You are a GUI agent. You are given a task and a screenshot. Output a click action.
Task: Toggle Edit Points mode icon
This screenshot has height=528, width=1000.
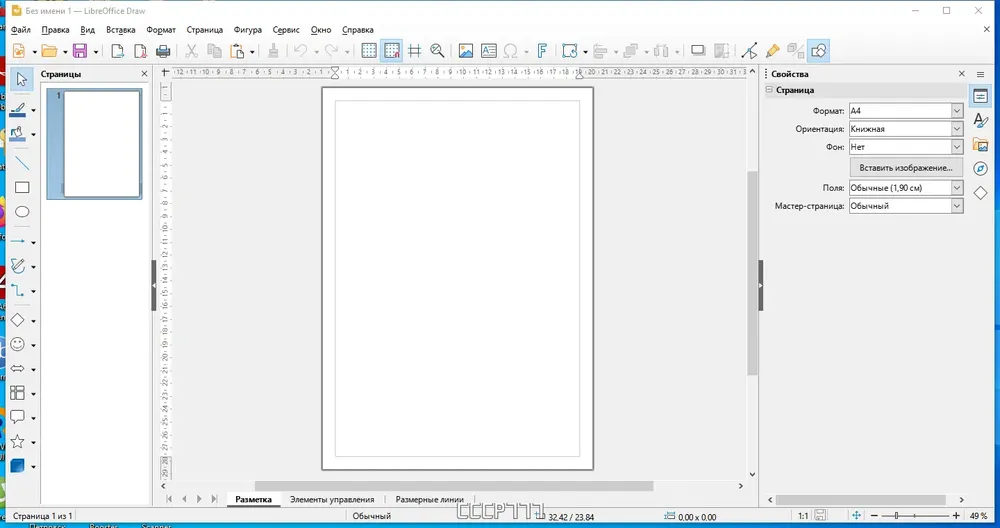pyautogui.click(x=749, y=51)
